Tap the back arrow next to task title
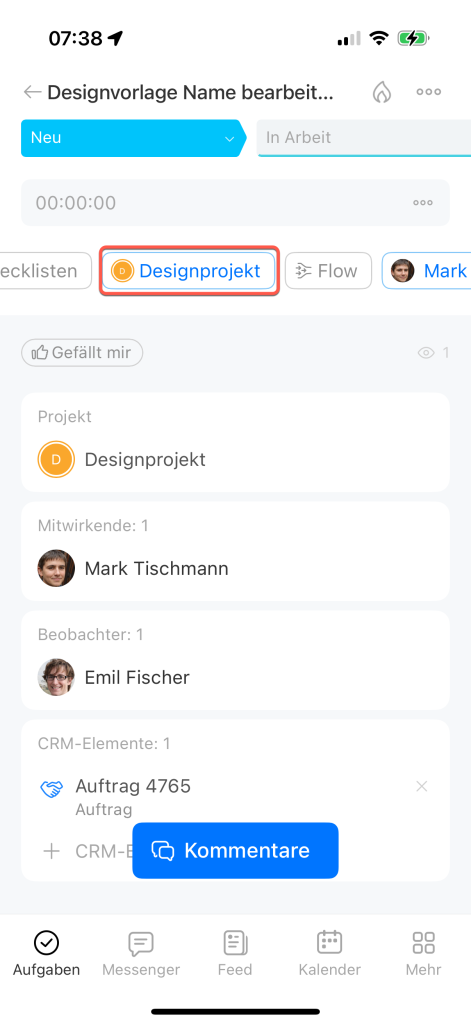Image resolution: width=471 pixels, height=1024 pixels. [32, 92]
